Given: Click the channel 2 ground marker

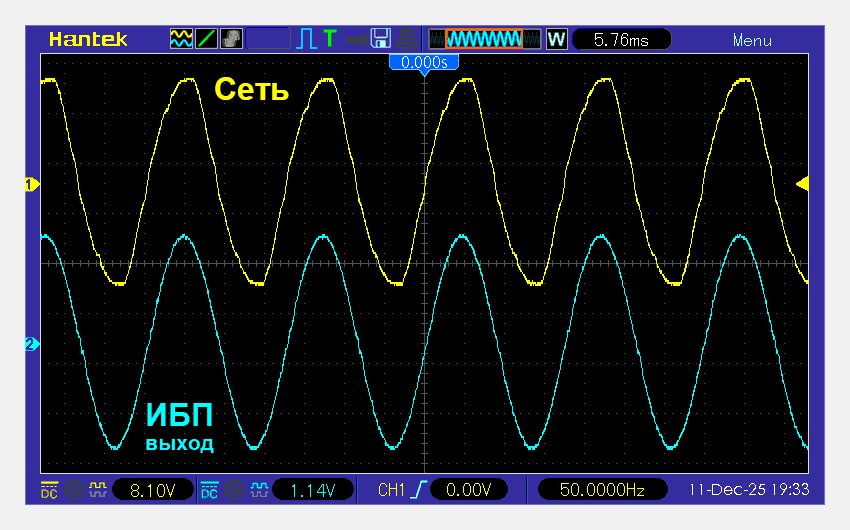Looking at the screenshot, I should 32,344.
